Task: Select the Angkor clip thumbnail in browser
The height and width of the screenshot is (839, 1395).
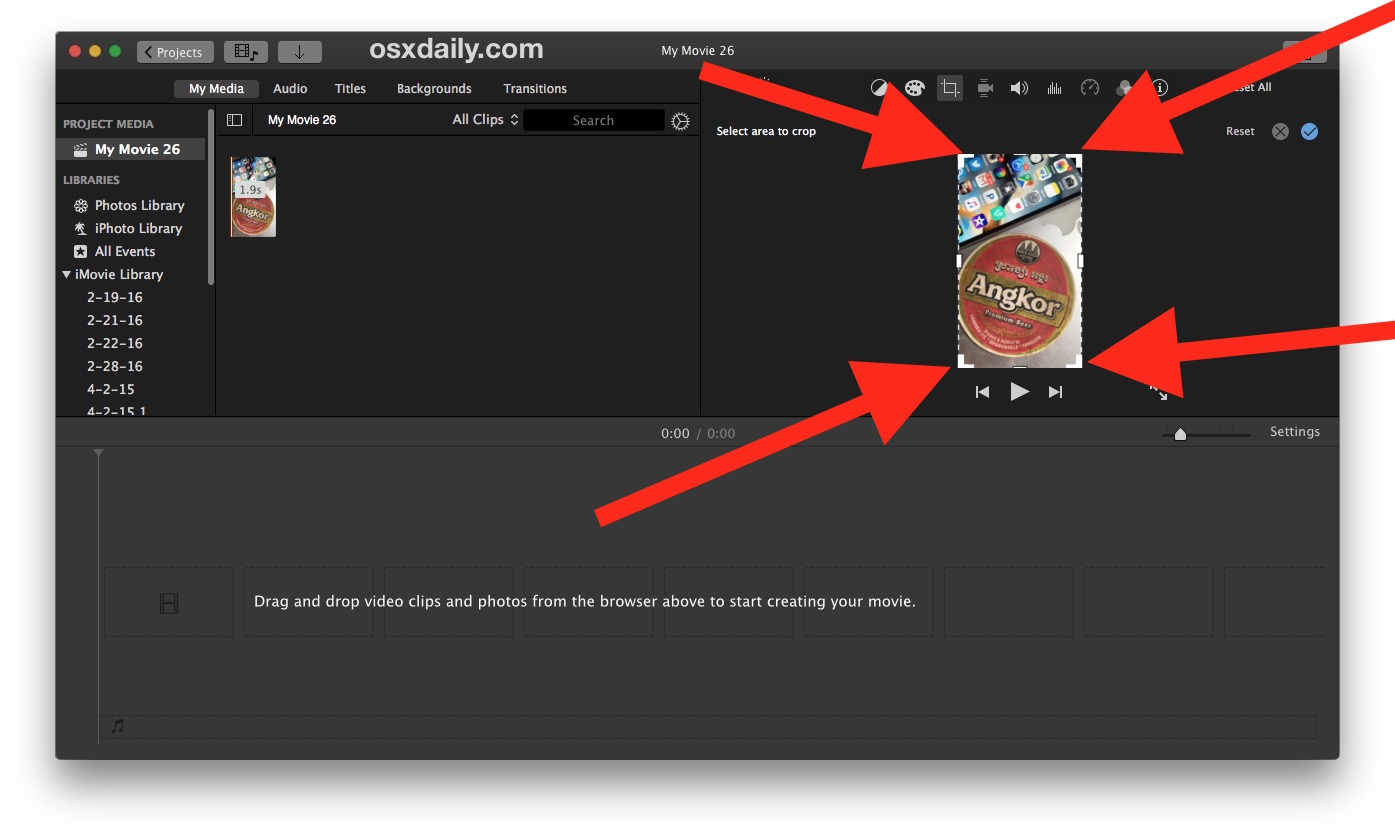Action: [x=253, y=196]
